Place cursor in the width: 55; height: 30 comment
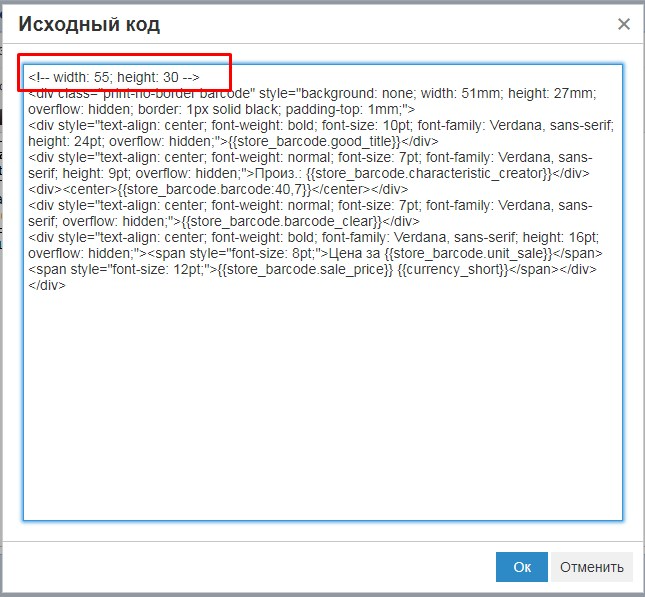645x597 pixels. 114,77
